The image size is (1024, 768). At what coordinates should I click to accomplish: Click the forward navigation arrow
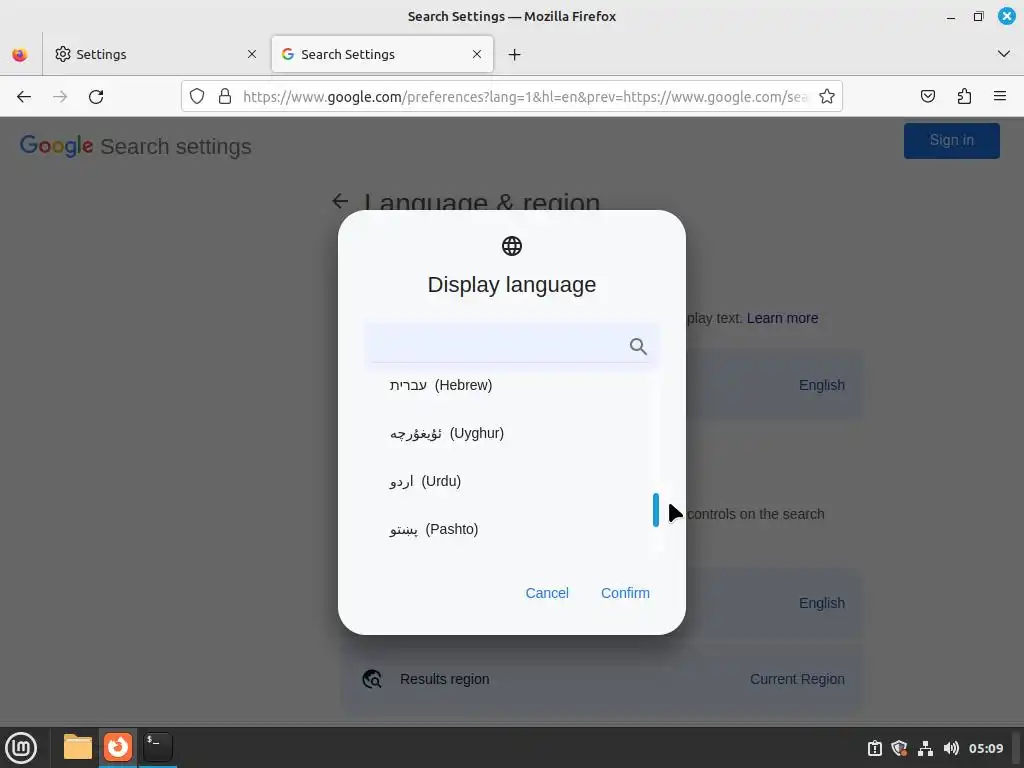(x=60, y=97)
